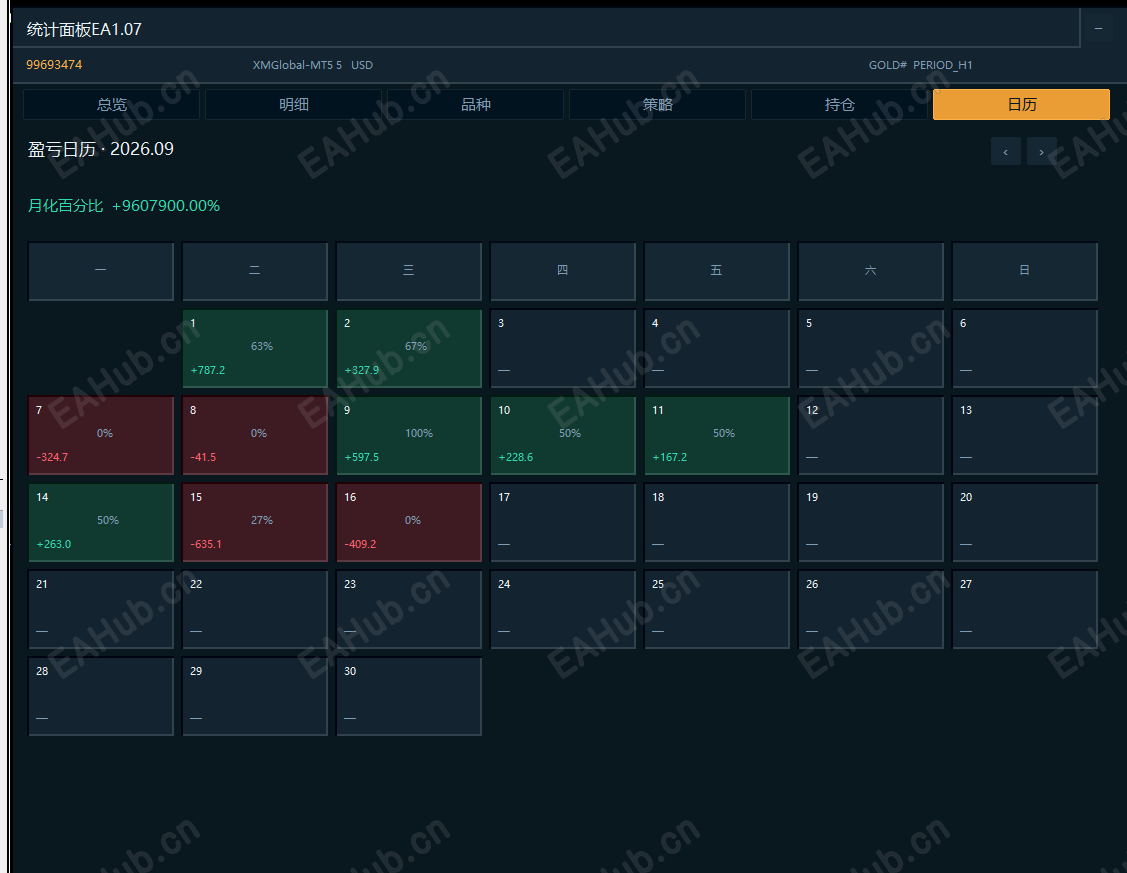Image resolution: width=1127 pixels, height=873 pixels.
Task: Select empty day 17 cell
Action: click(x=563, y=522)
